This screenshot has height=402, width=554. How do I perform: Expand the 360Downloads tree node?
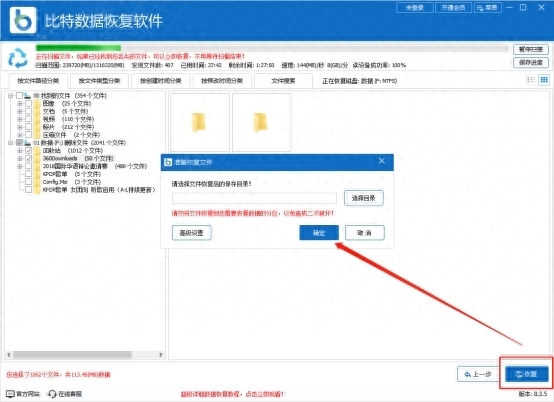pos(20,158)
